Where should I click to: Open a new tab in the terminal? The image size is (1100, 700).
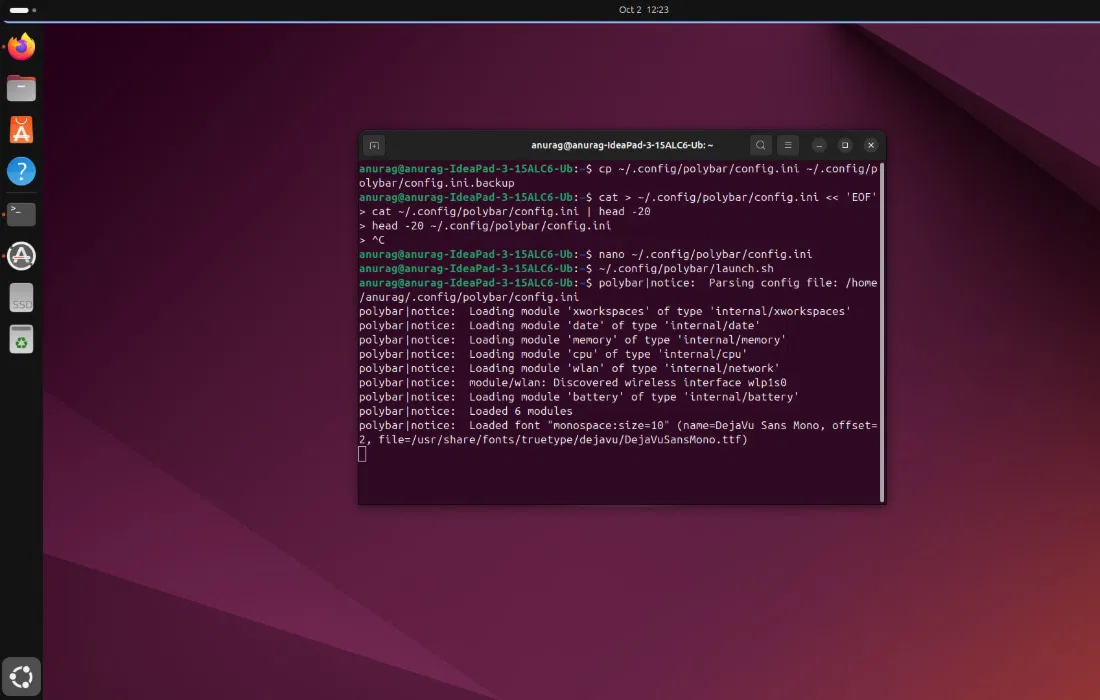tap(374, 145)
